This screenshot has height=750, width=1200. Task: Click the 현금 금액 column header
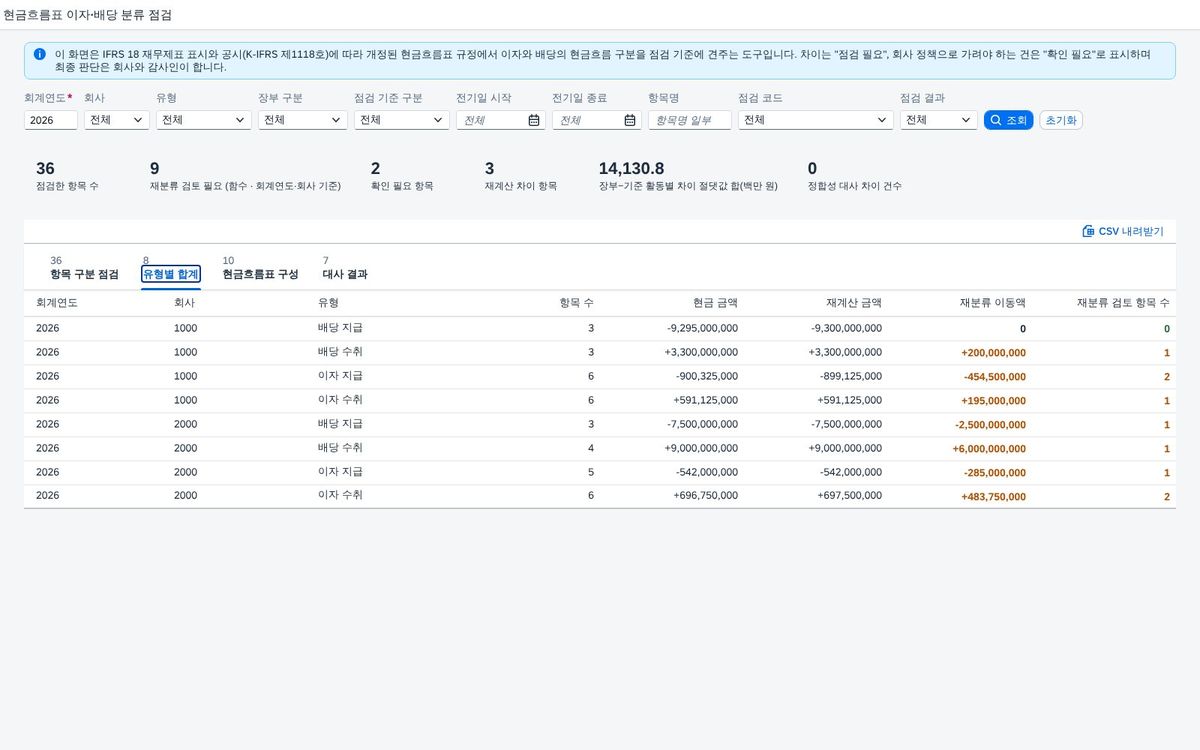[x=715, y=302]
